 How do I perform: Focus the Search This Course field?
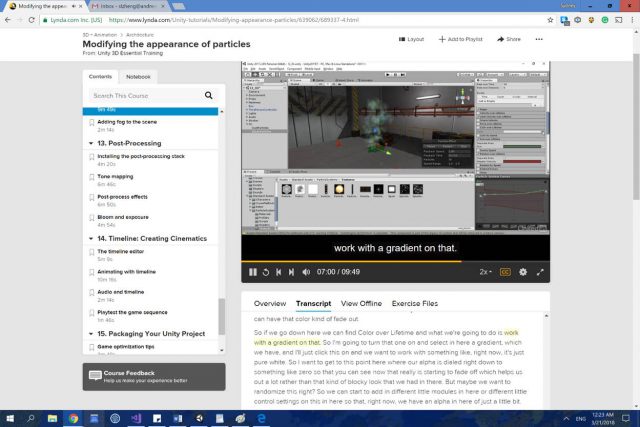click(146, 96)
